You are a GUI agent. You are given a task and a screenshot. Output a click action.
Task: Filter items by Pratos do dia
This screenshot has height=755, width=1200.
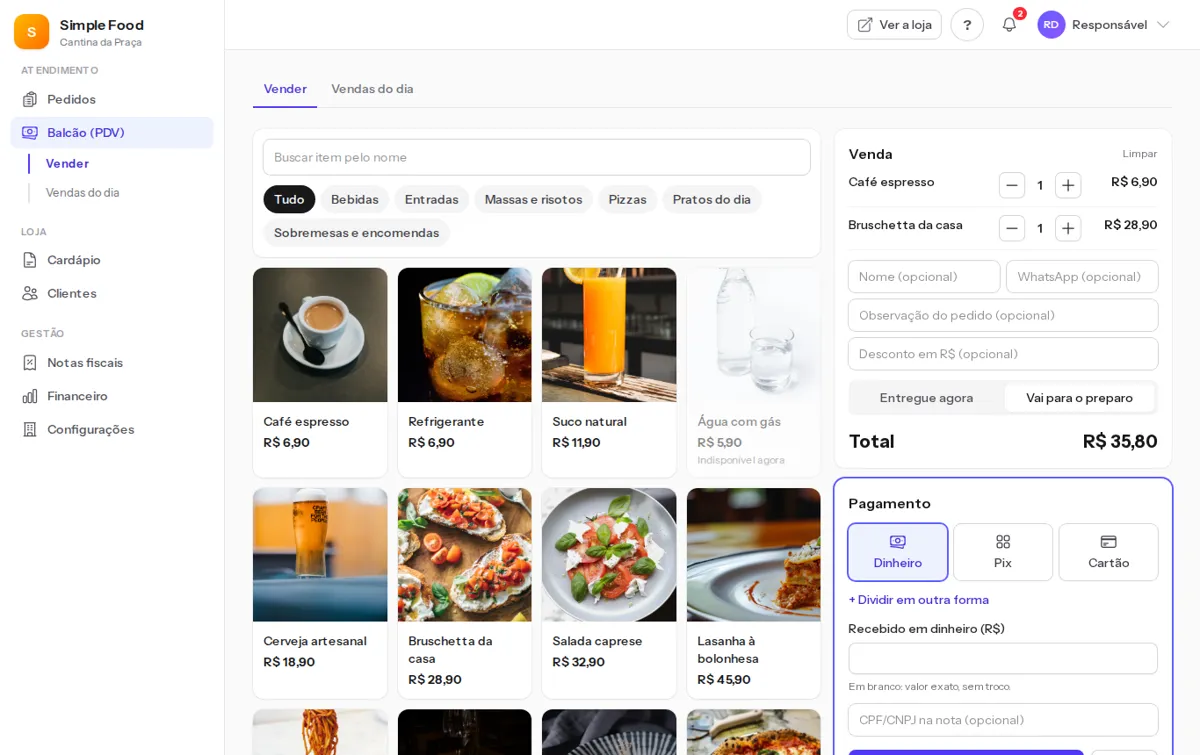(711, 199)
